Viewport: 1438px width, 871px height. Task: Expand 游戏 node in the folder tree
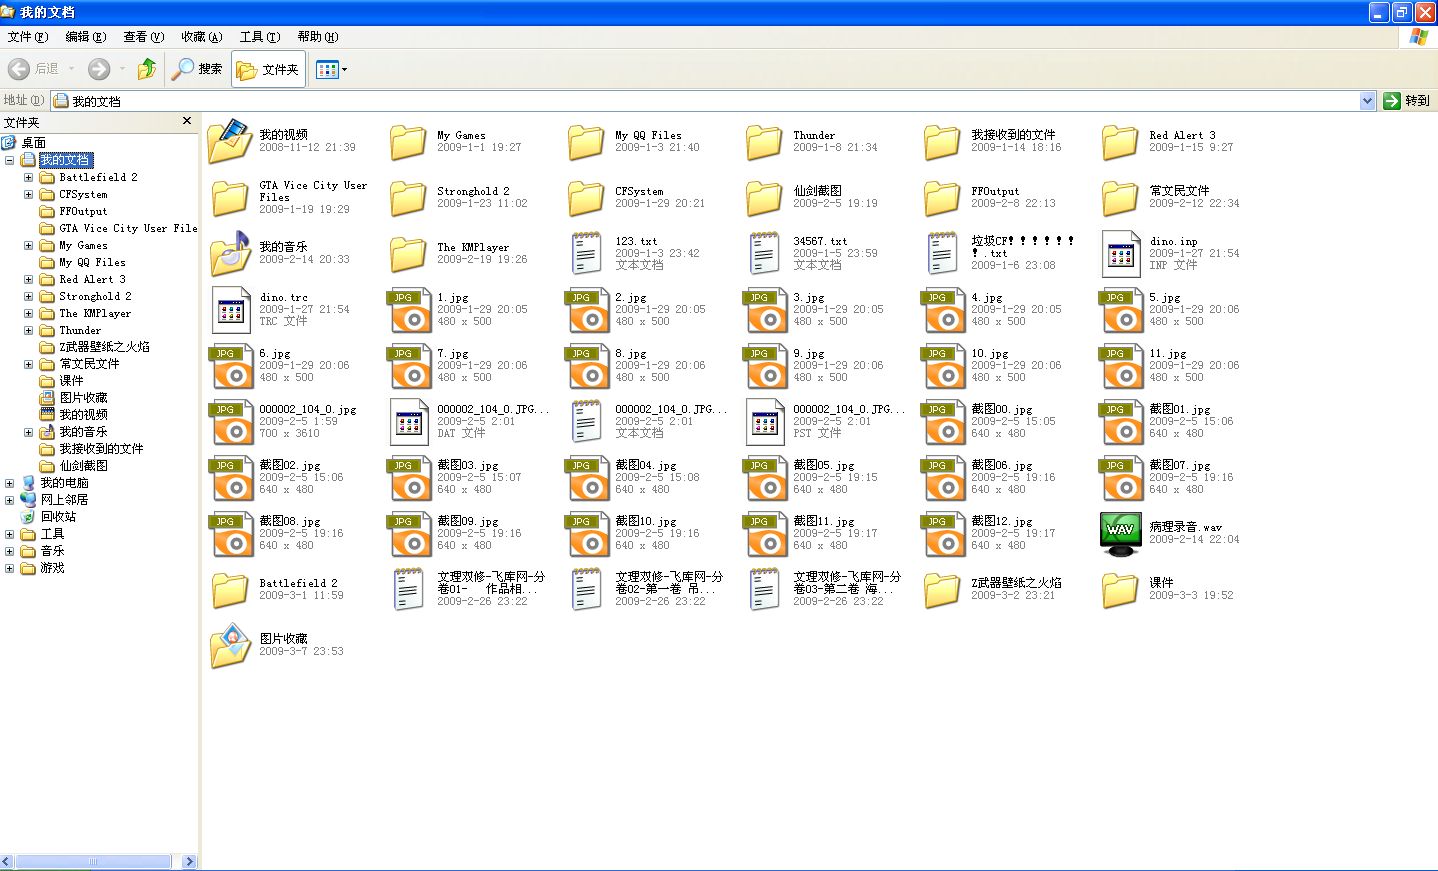pos(10,568)
